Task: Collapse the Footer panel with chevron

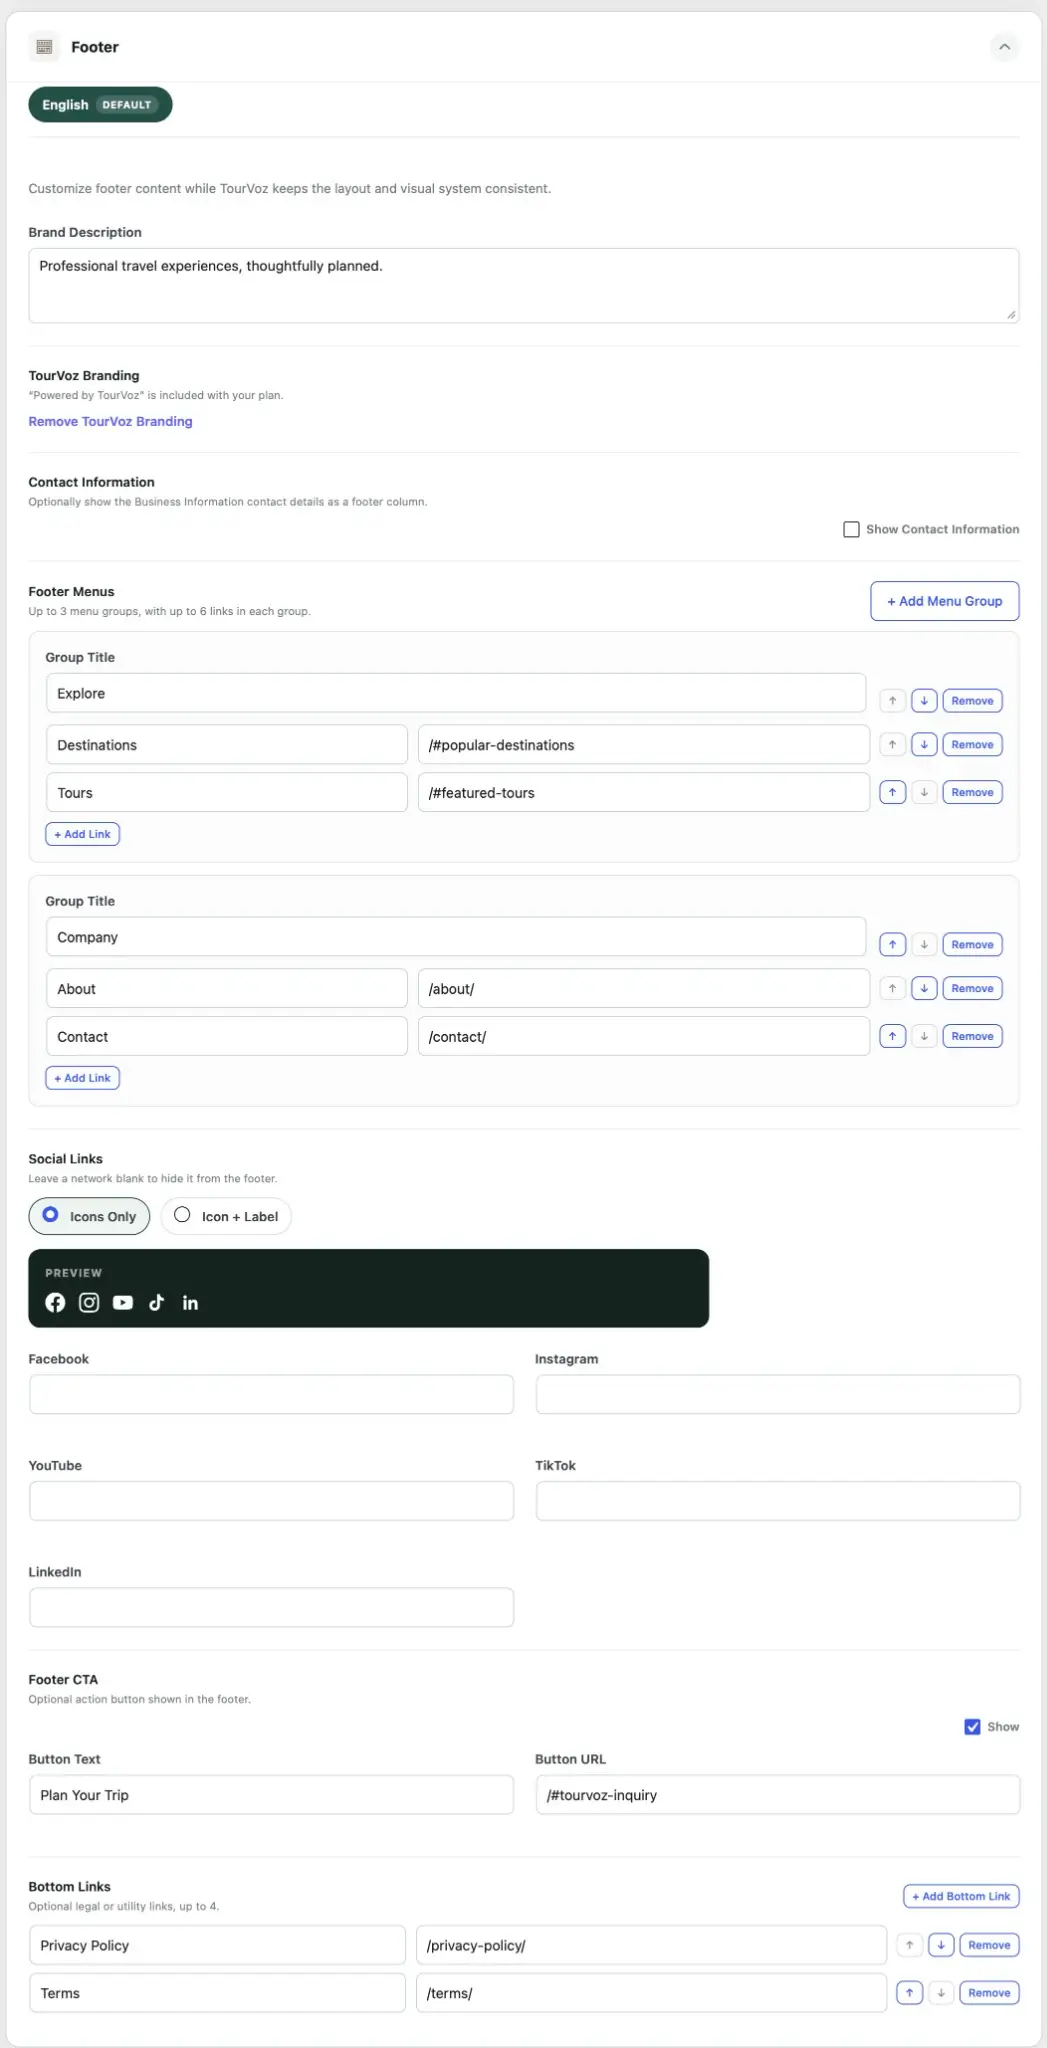Action: point(1004,47)
